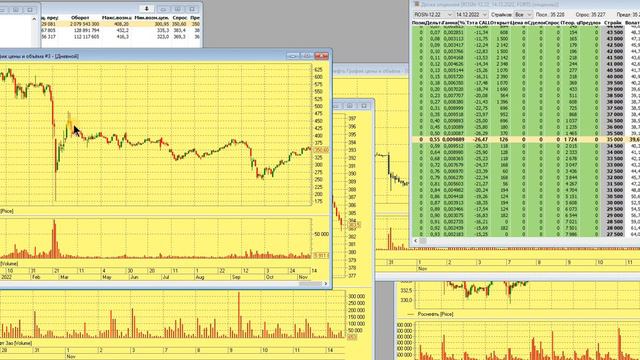Click the [Volume] label under the volume panel
Image resolution: width=640 pixels, height=360 pixels.
click(9, 264)
